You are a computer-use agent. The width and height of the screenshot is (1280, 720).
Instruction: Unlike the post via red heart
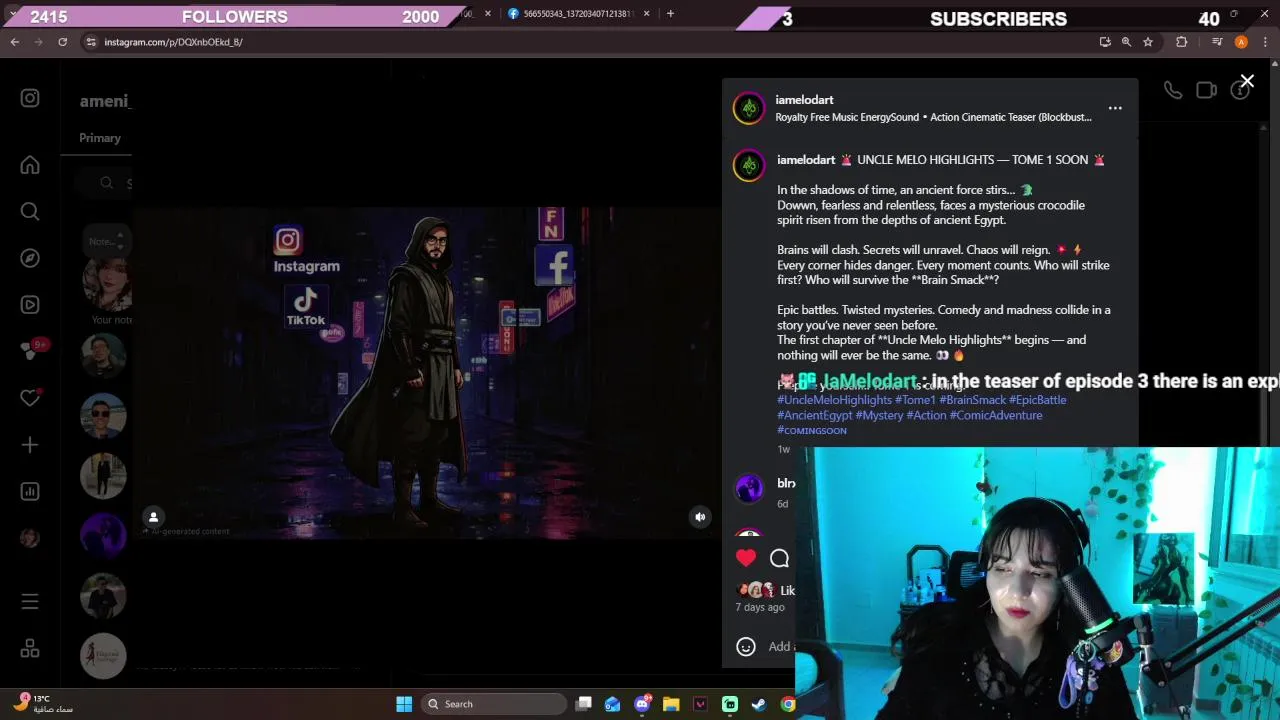[746, 558]
